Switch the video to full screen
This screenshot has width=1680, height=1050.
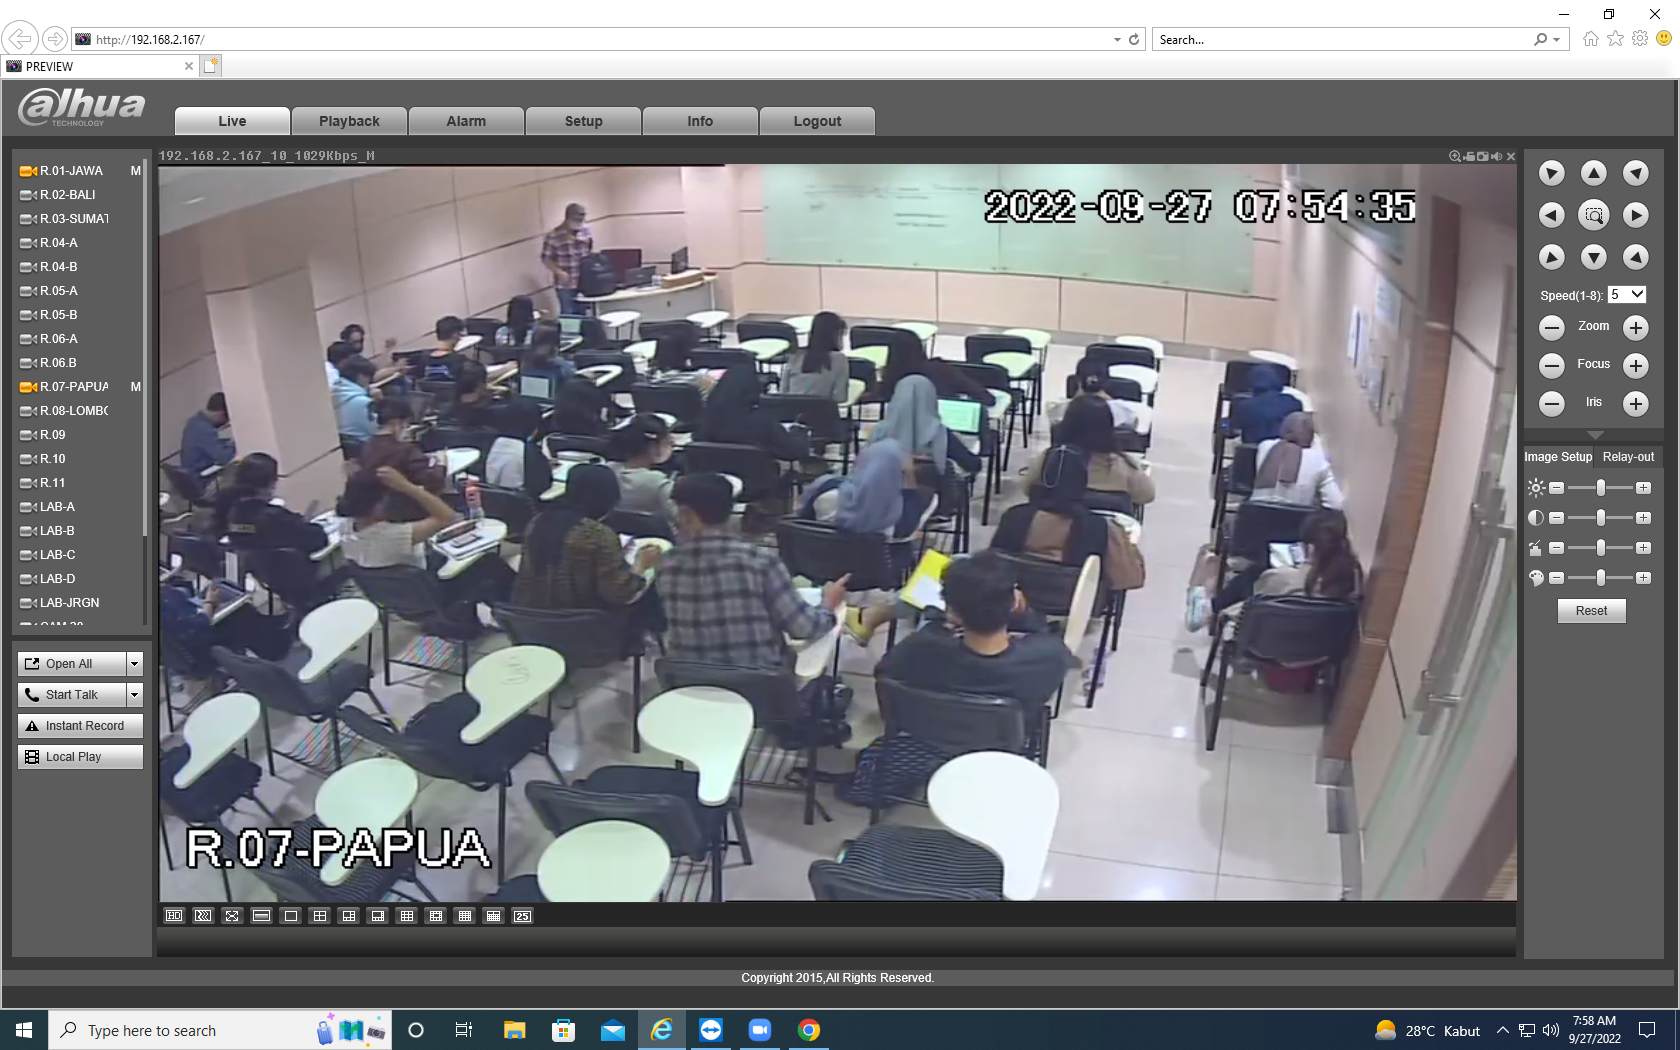(x=232, y=916)
